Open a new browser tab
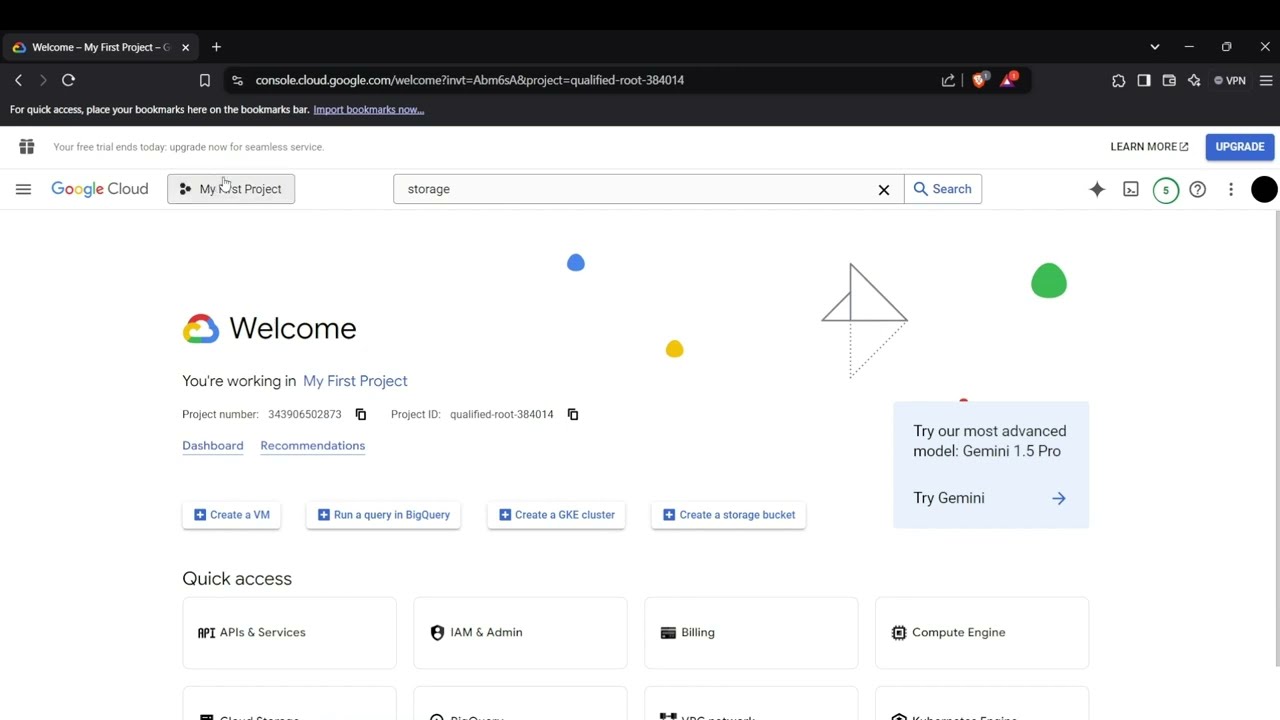1280x720 pixels. click(x=216, y=47)
